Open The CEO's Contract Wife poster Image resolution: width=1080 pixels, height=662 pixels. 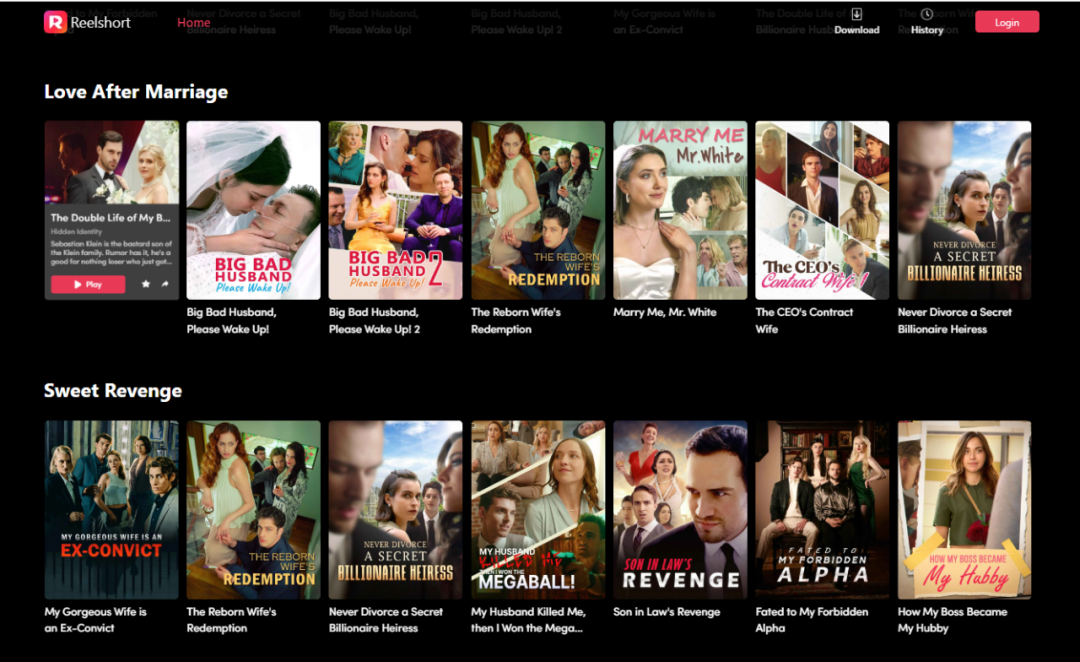822,210
